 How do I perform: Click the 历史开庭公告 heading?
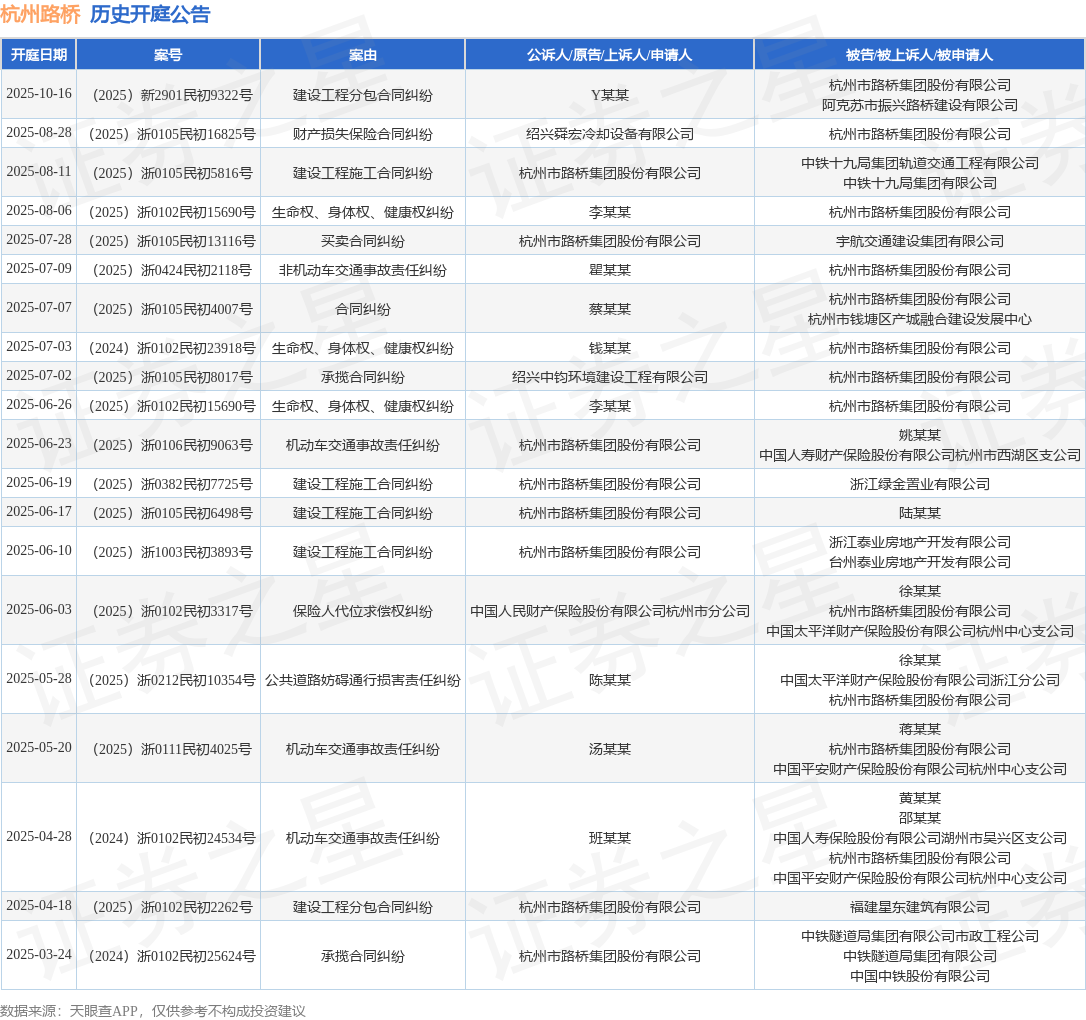(150, 14)
